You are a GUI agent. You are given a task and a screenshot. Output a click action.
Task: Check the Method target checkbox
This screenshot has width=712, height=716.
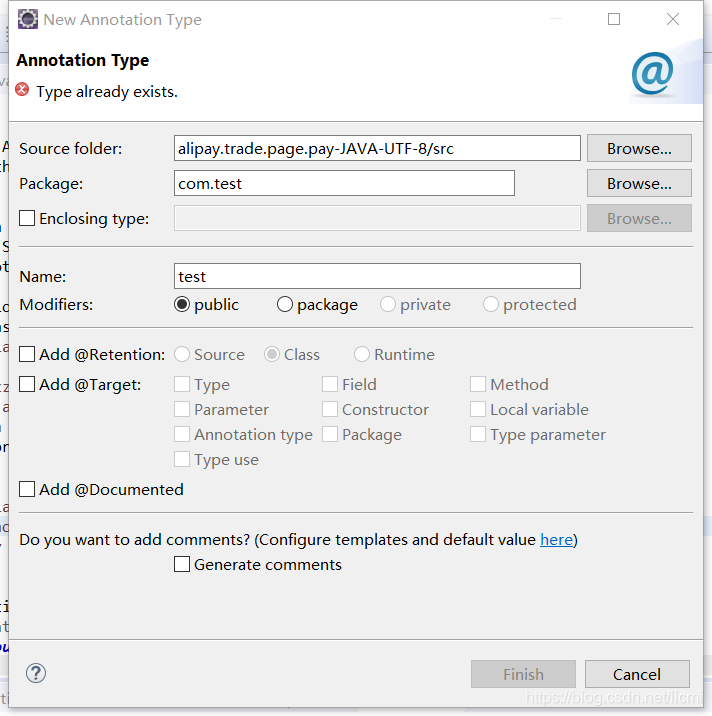pos(478,384)
